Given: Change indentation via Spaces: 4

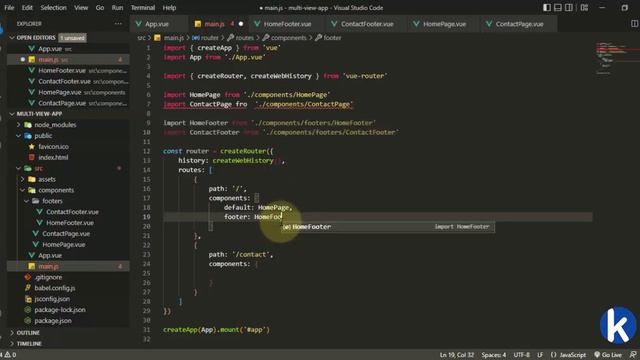Looking at the screenshot, I should tap(493, 355).
